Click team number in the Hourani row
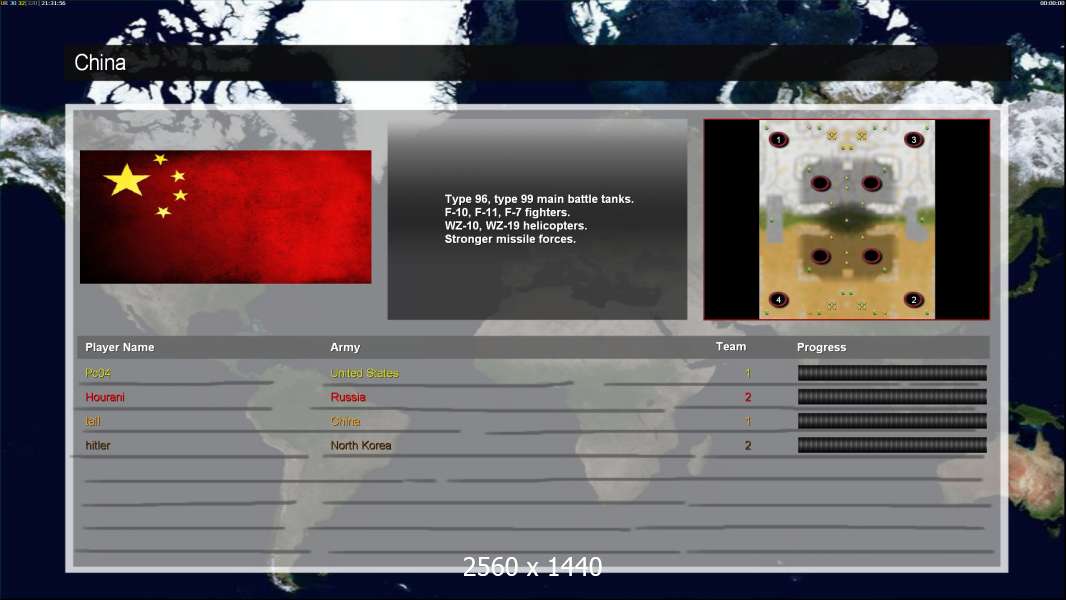The width and height of the screenshot is (1066, 600). (748, 397)
